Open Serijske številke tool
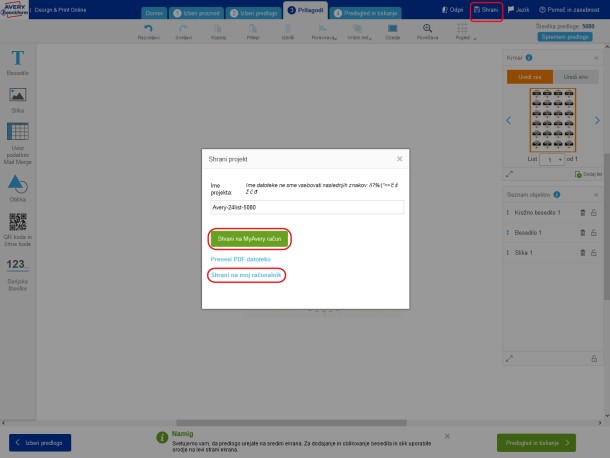The height and width of the screenshot is (458, 610). tap(17, 269)
